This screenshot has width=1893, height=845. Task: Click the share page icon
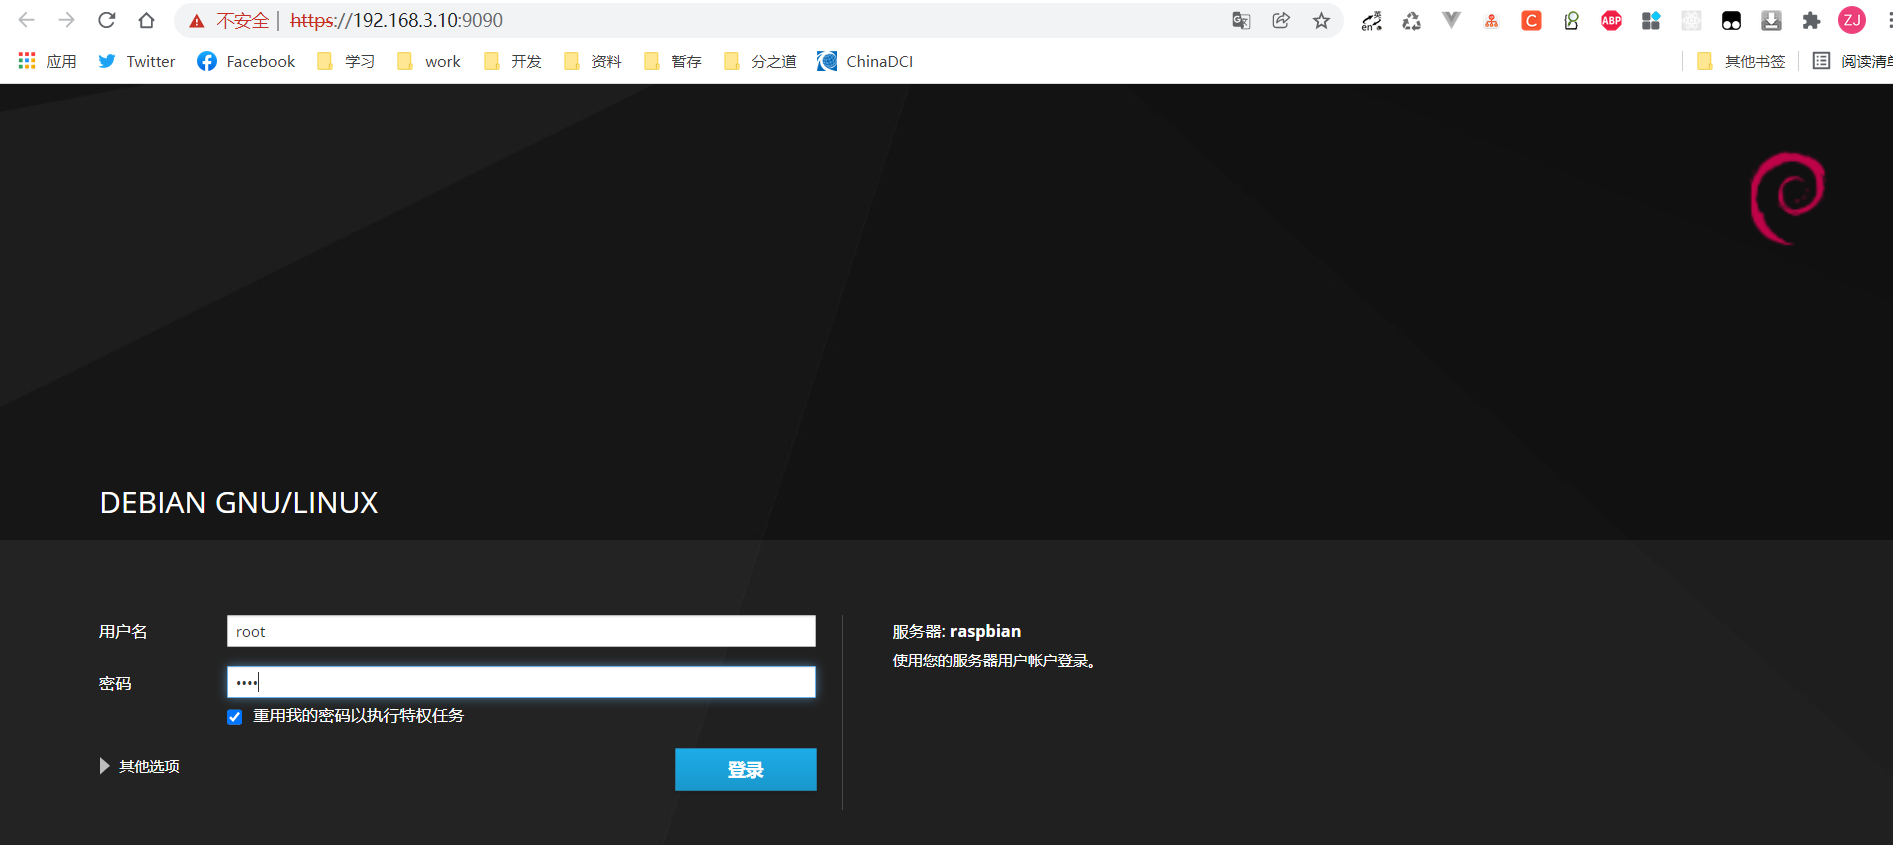[x=1281, y=21]
